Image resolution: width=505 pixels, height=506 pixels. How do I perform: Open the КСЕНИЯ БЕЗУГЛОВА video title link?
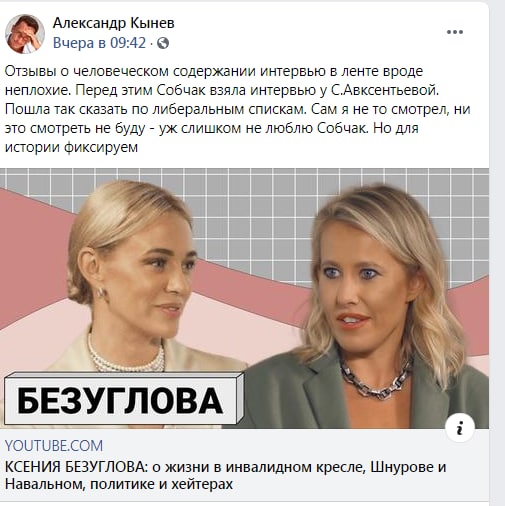[225, 475]
